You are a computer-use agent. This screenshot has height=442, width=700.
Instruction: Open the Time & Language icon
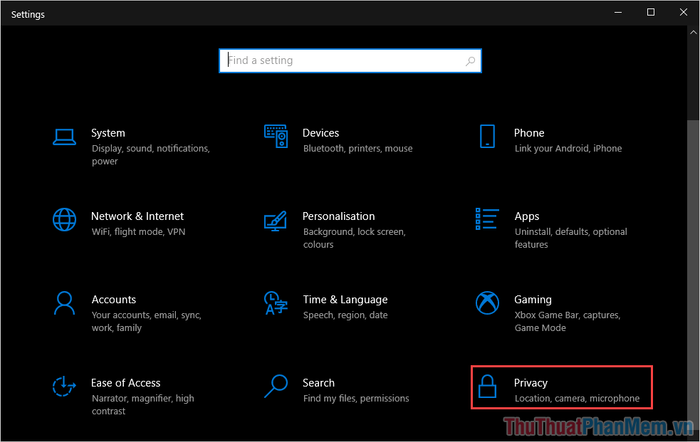(275, 303)
